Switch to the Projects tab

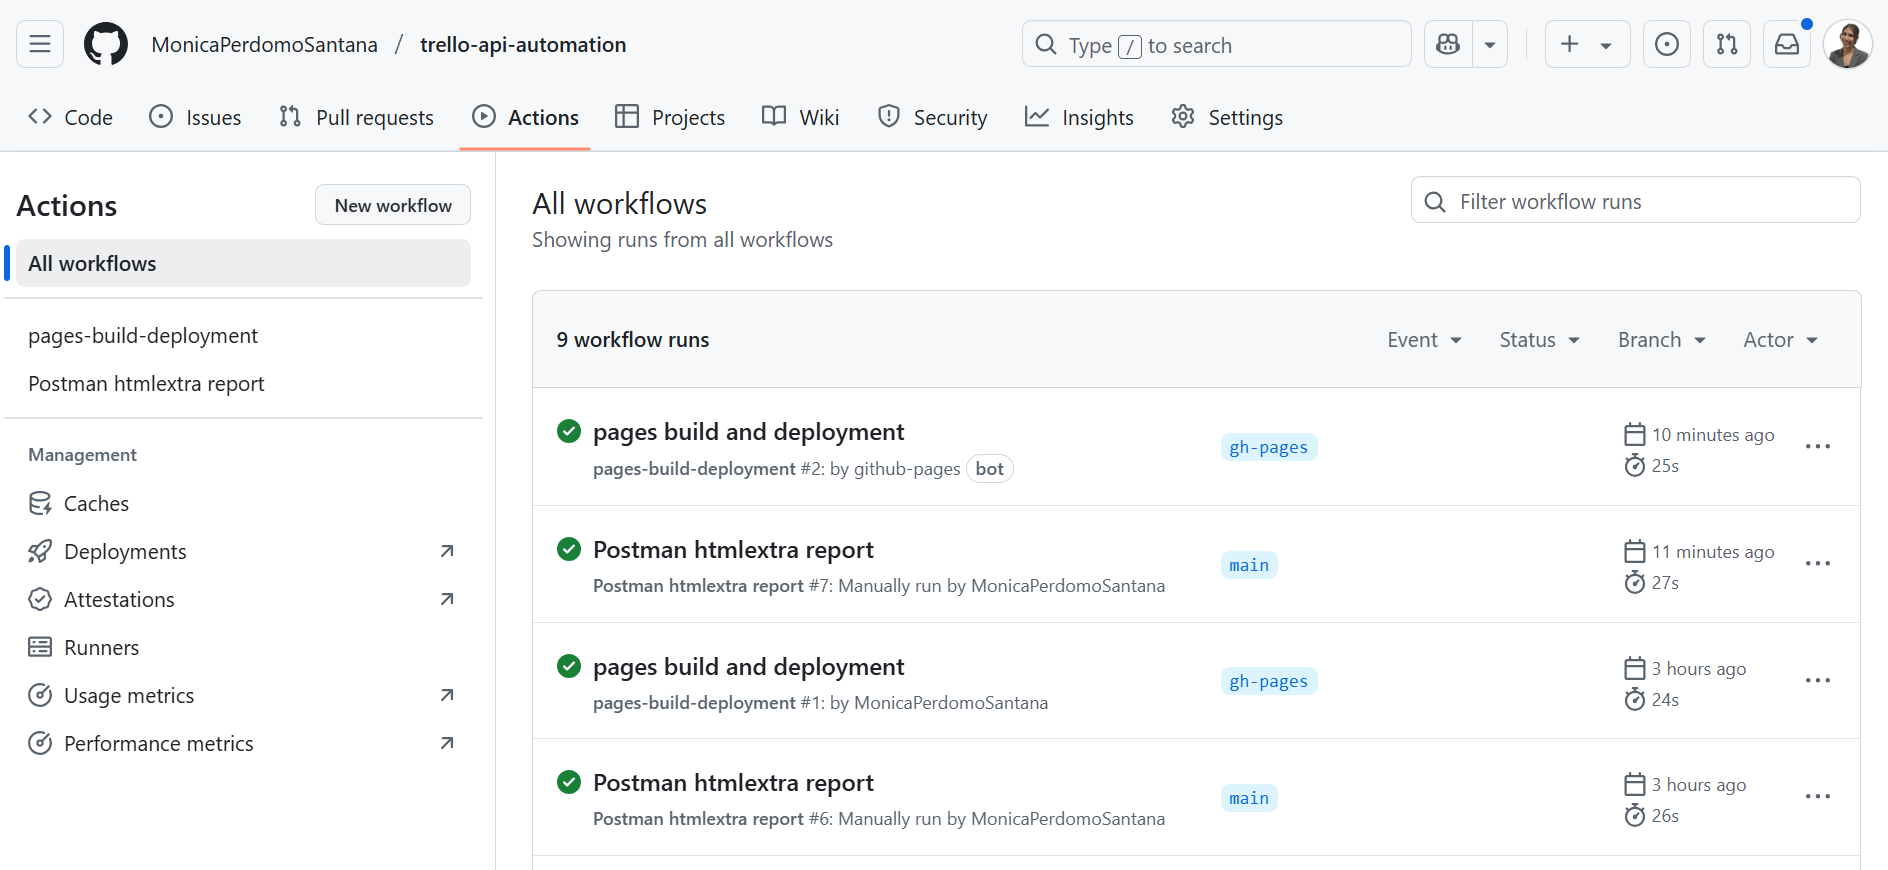[670, 117]
